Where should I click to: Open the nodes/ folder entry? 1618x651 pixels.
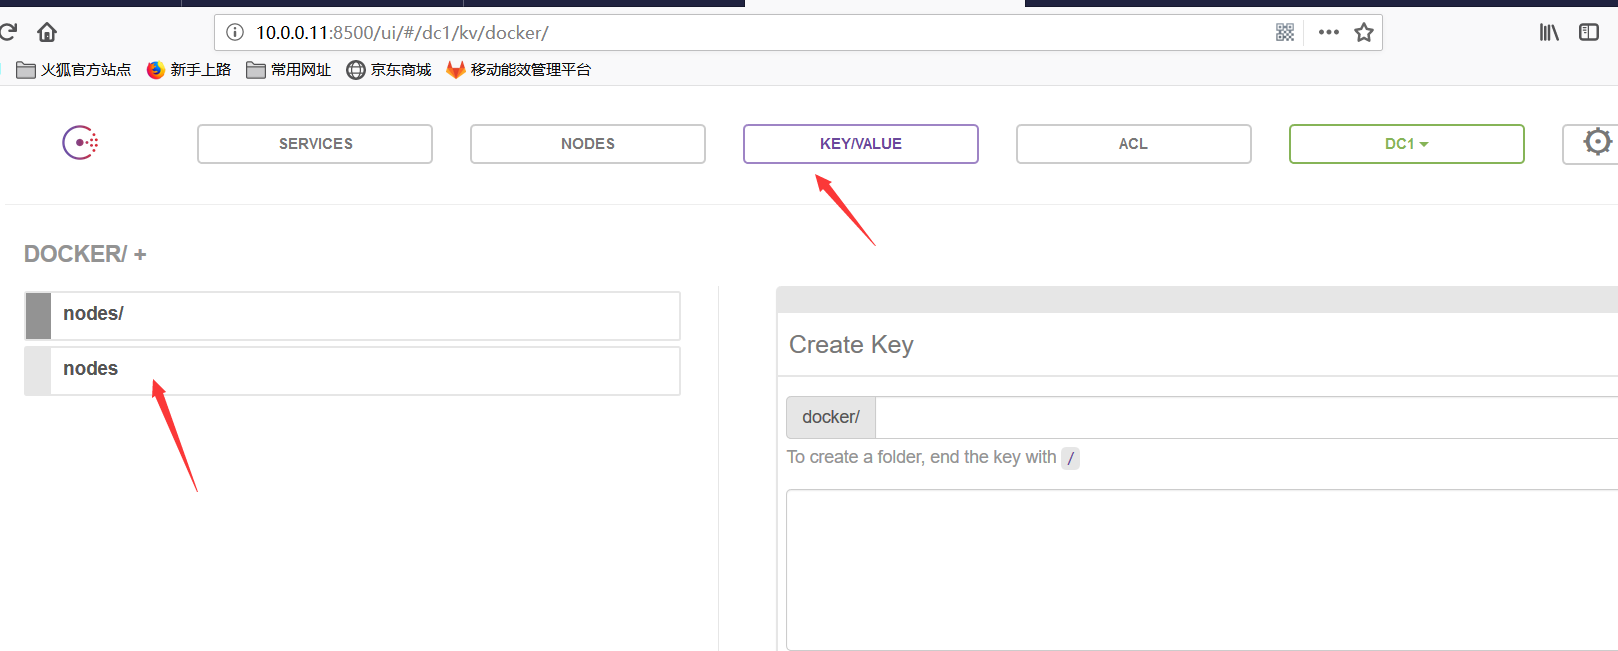point(352,316)
